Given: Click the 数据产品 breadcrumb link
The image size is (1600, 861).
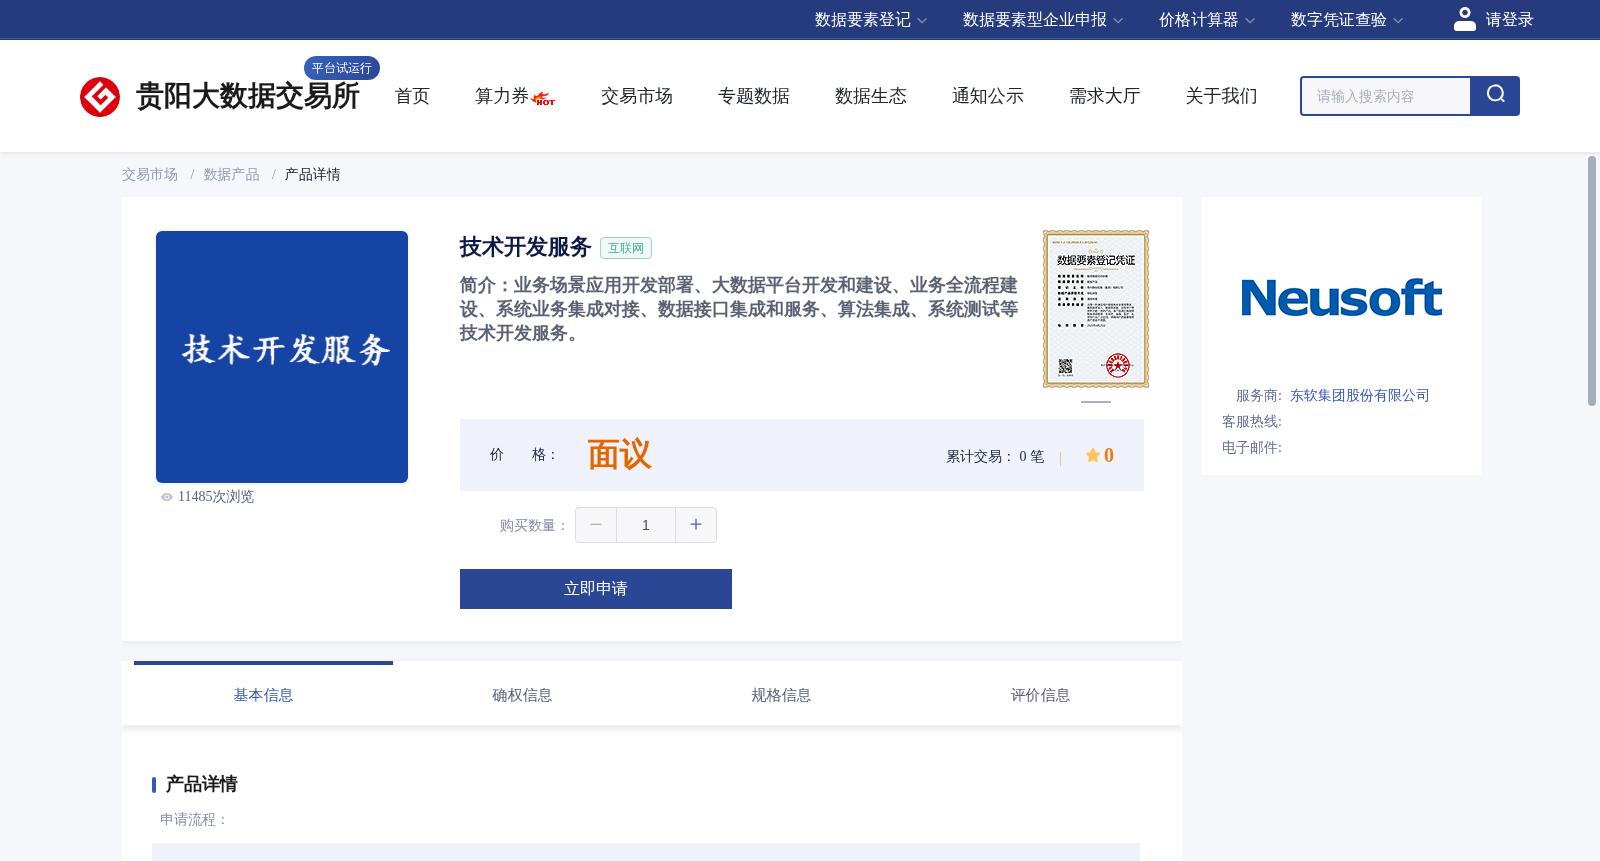Looking at the screenshot, I should 232,175.
